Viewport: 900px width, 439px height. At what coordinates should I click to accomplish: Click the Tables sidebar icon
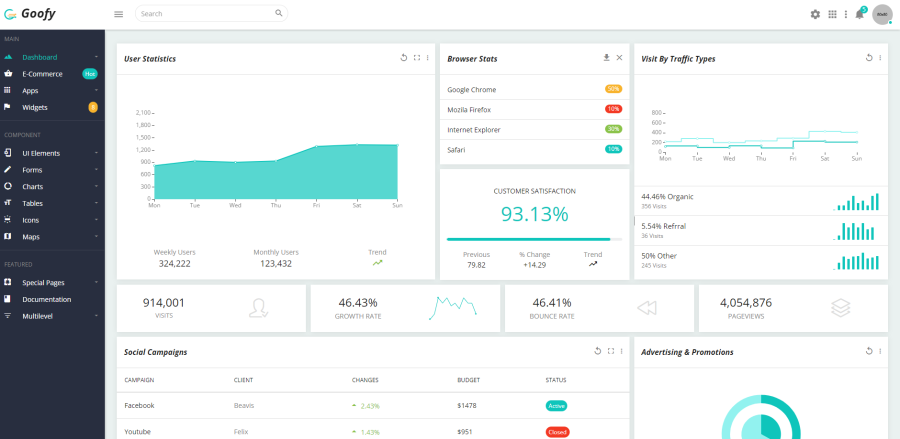[x=7, y=203]
